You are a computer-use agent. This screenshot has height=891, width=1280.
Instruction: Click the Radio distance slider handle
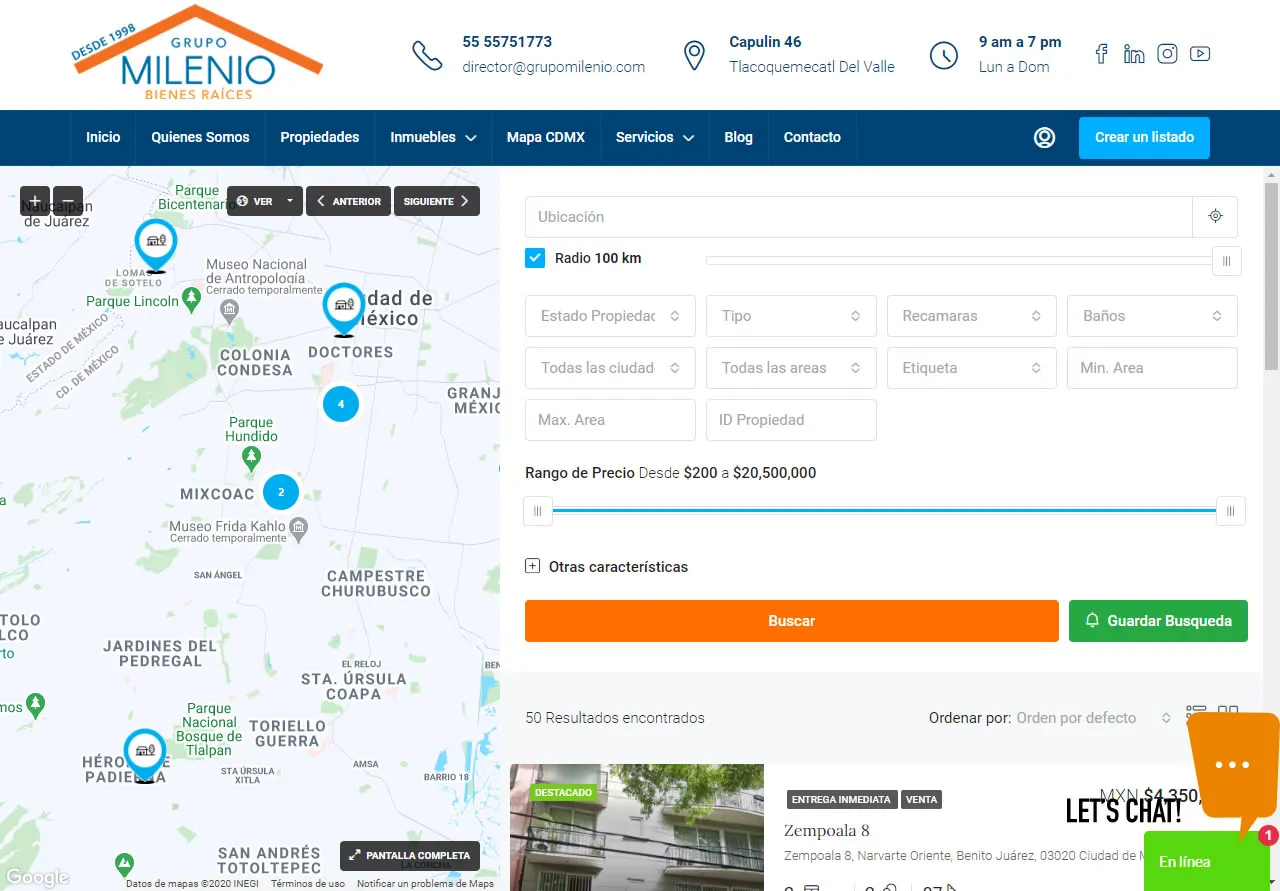(x=1227, y=261)
